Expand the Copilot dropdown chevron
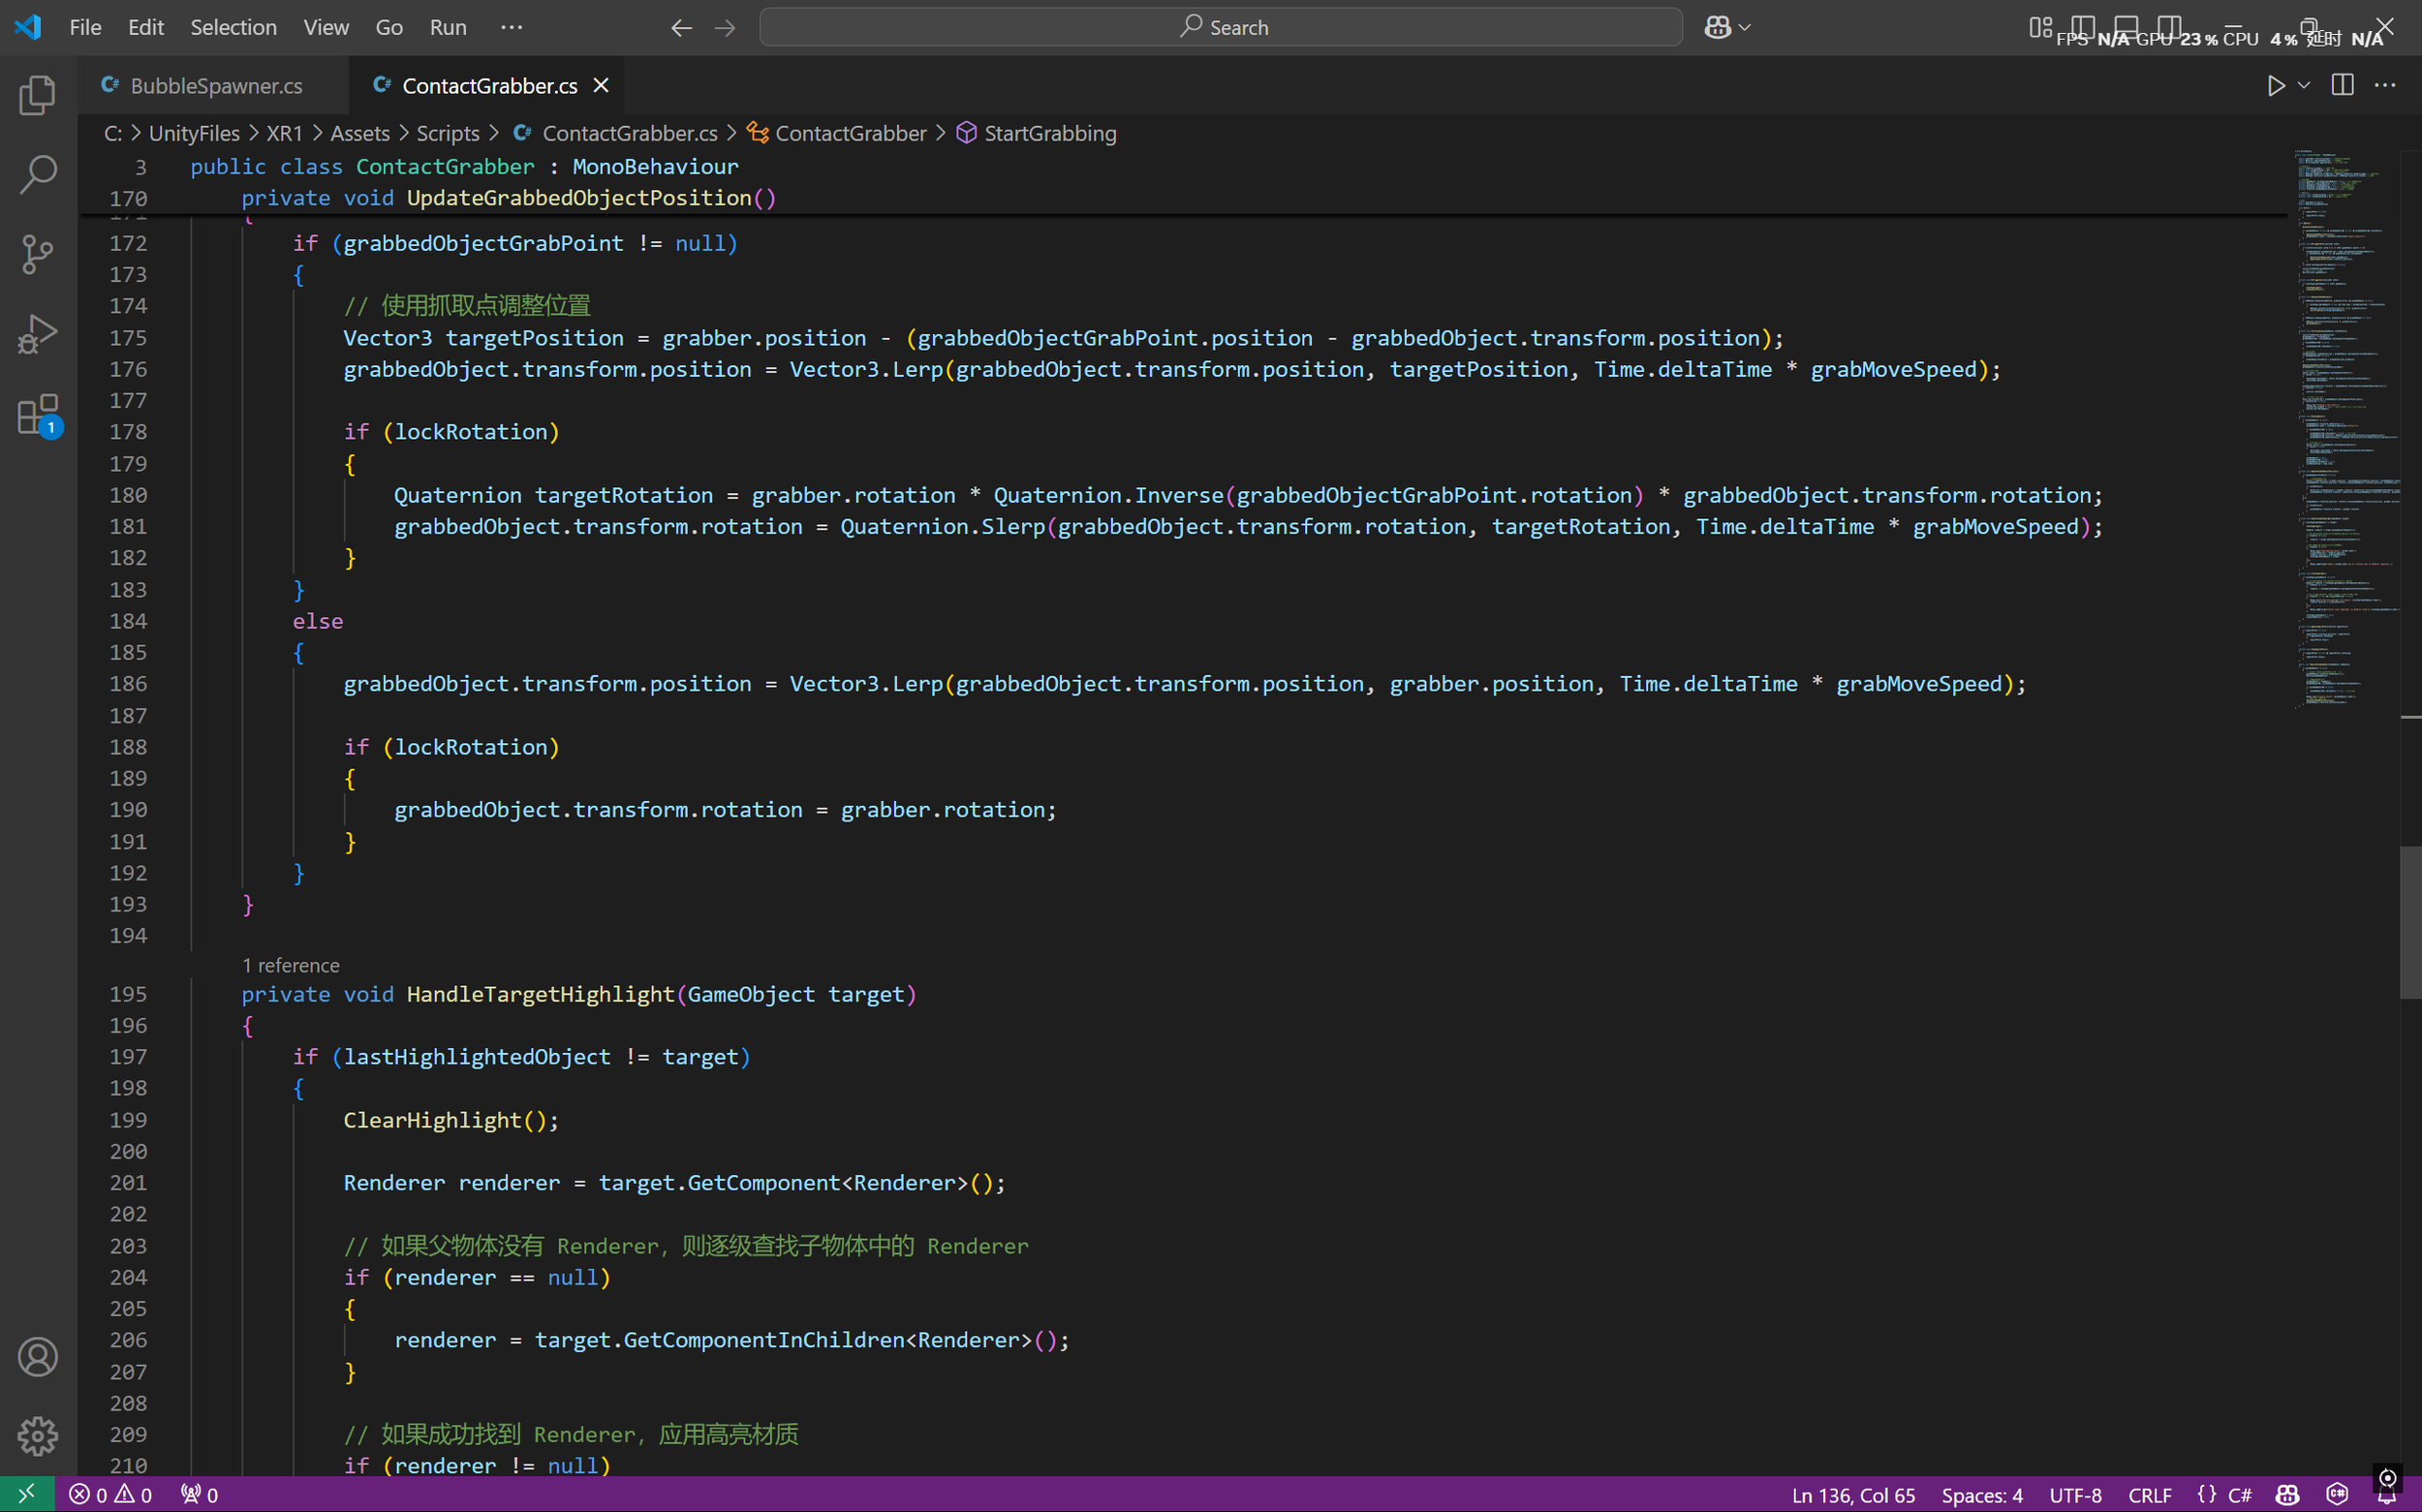This screenshot has height=1512, width=2422. [1745, 27]
